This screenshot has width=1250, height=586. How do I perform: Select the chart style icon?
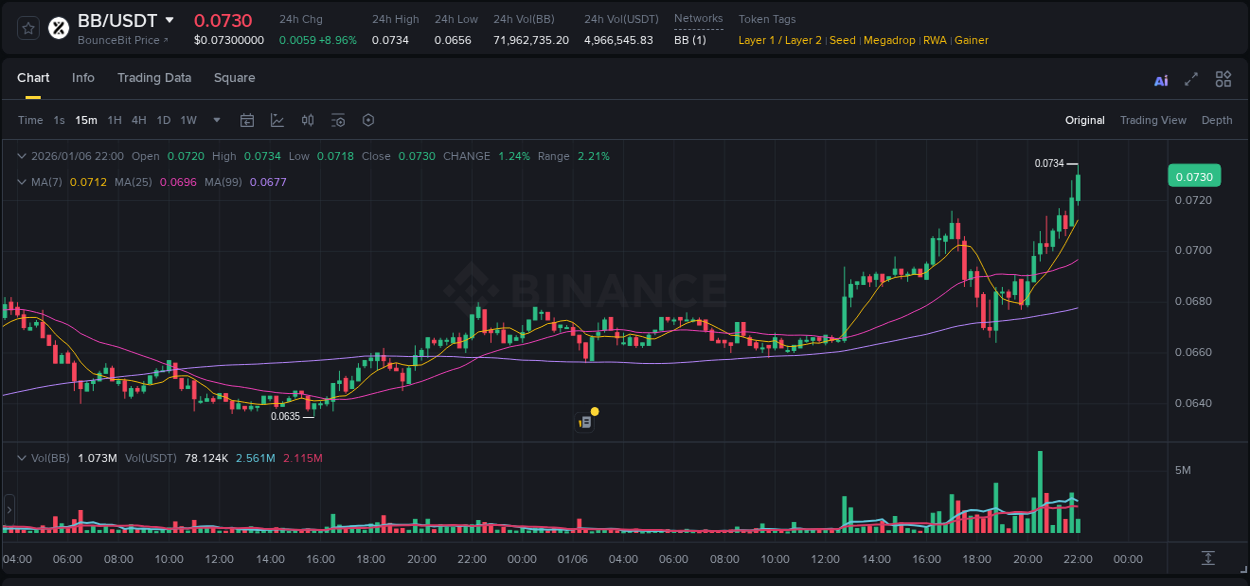pos(277,120)
